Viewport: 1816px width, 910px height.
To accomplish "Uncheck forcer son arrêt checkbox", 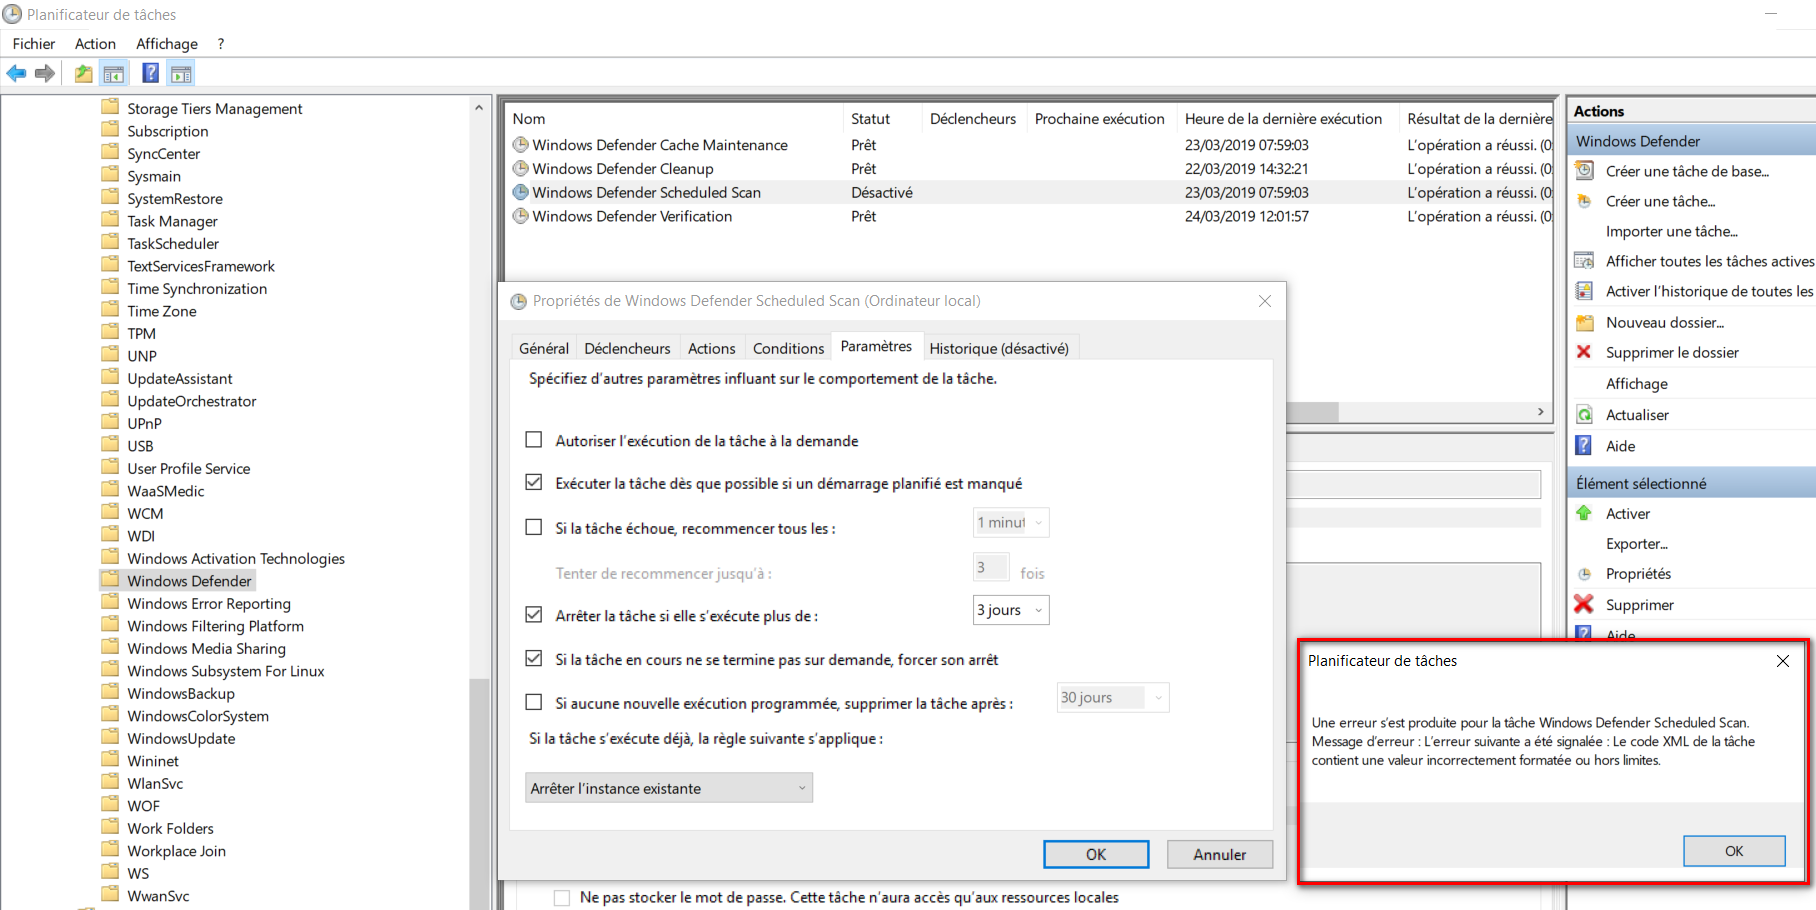I will (x=534, y=659).
